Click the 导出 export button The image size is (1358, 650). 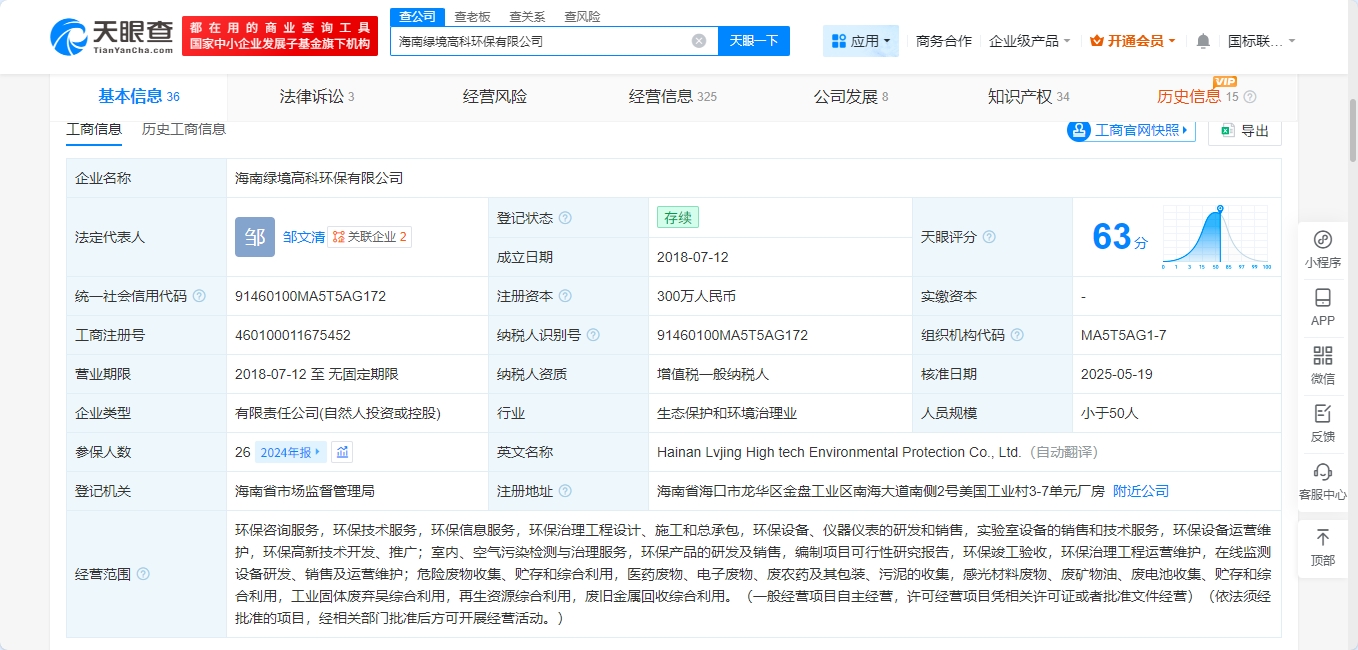1245,131
